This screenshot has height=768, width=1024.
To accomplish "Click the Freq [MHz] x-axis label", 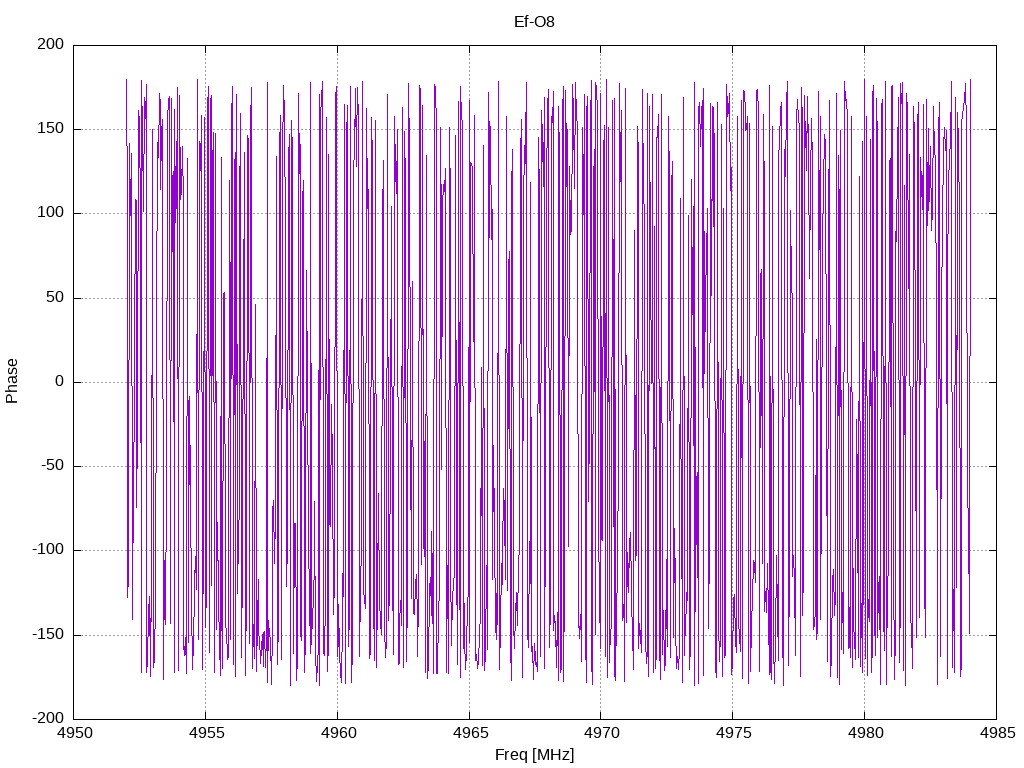I will 534,755.
